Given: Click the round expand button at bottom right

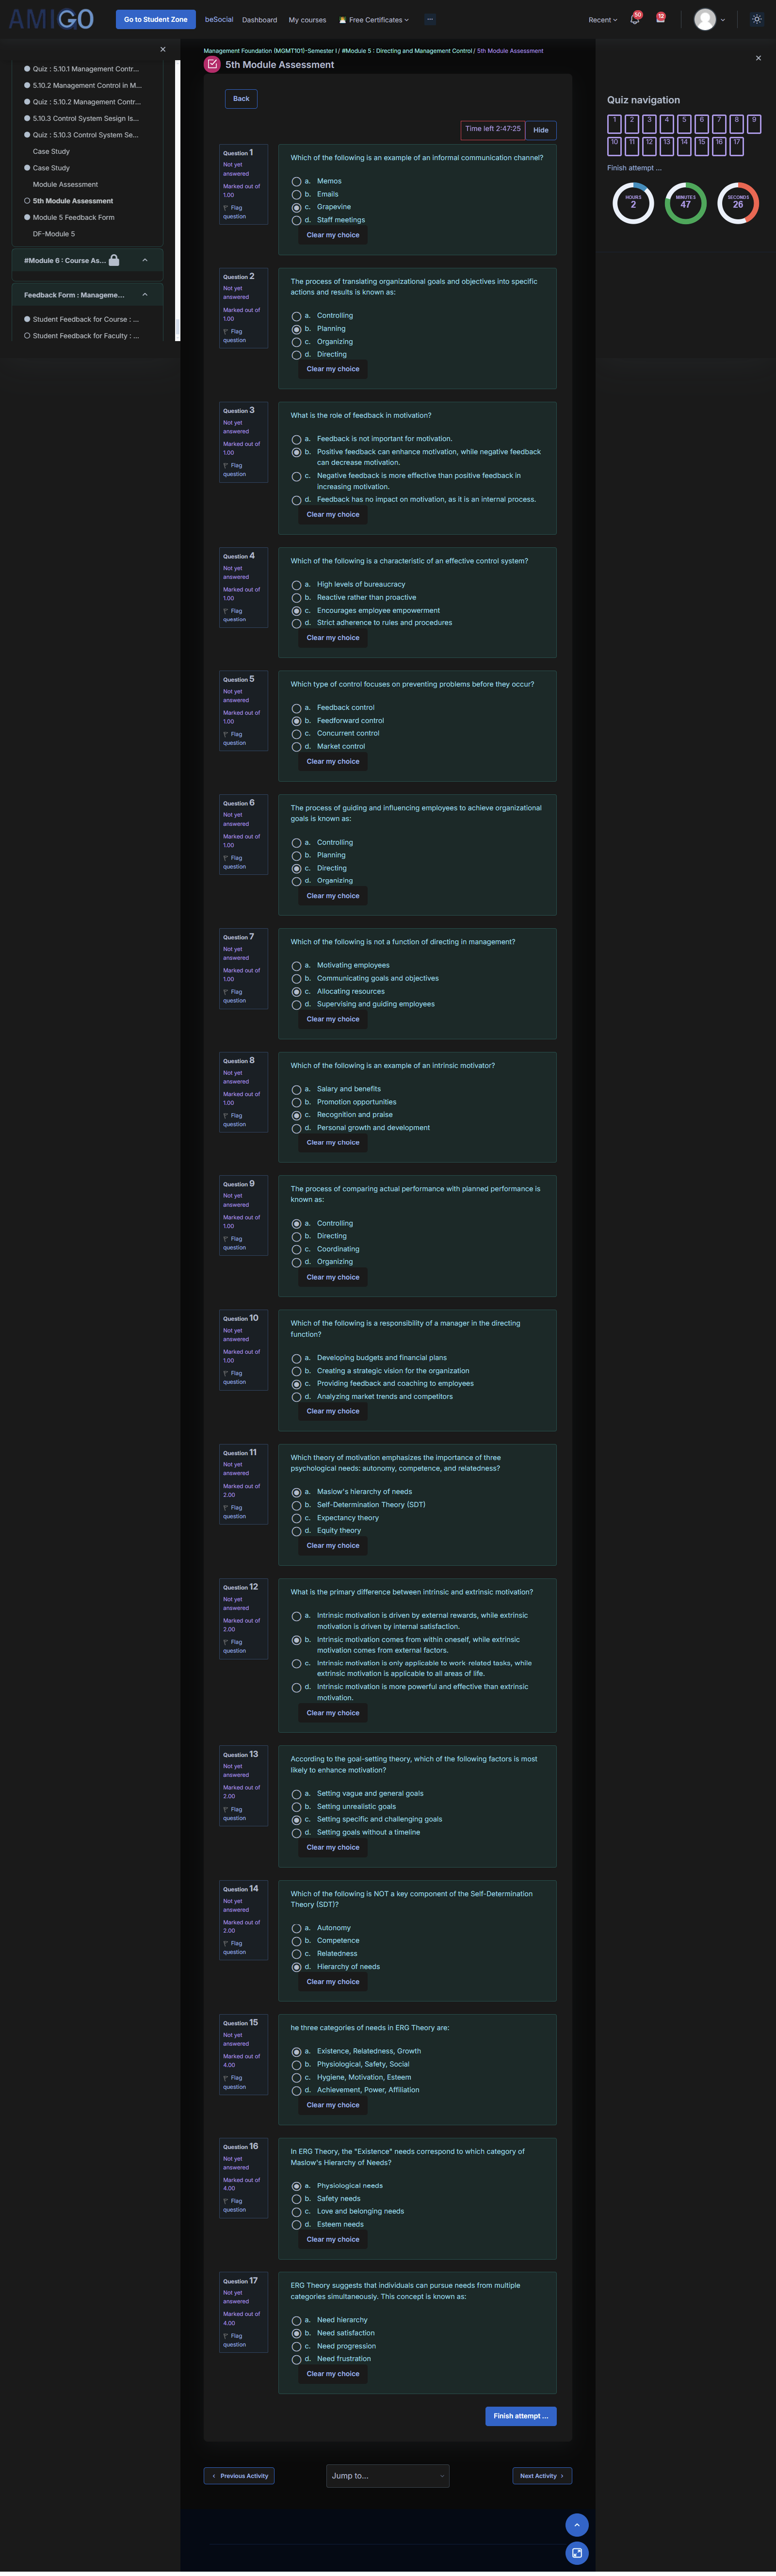Looking at the screenshot, I should coord(577,2553).
